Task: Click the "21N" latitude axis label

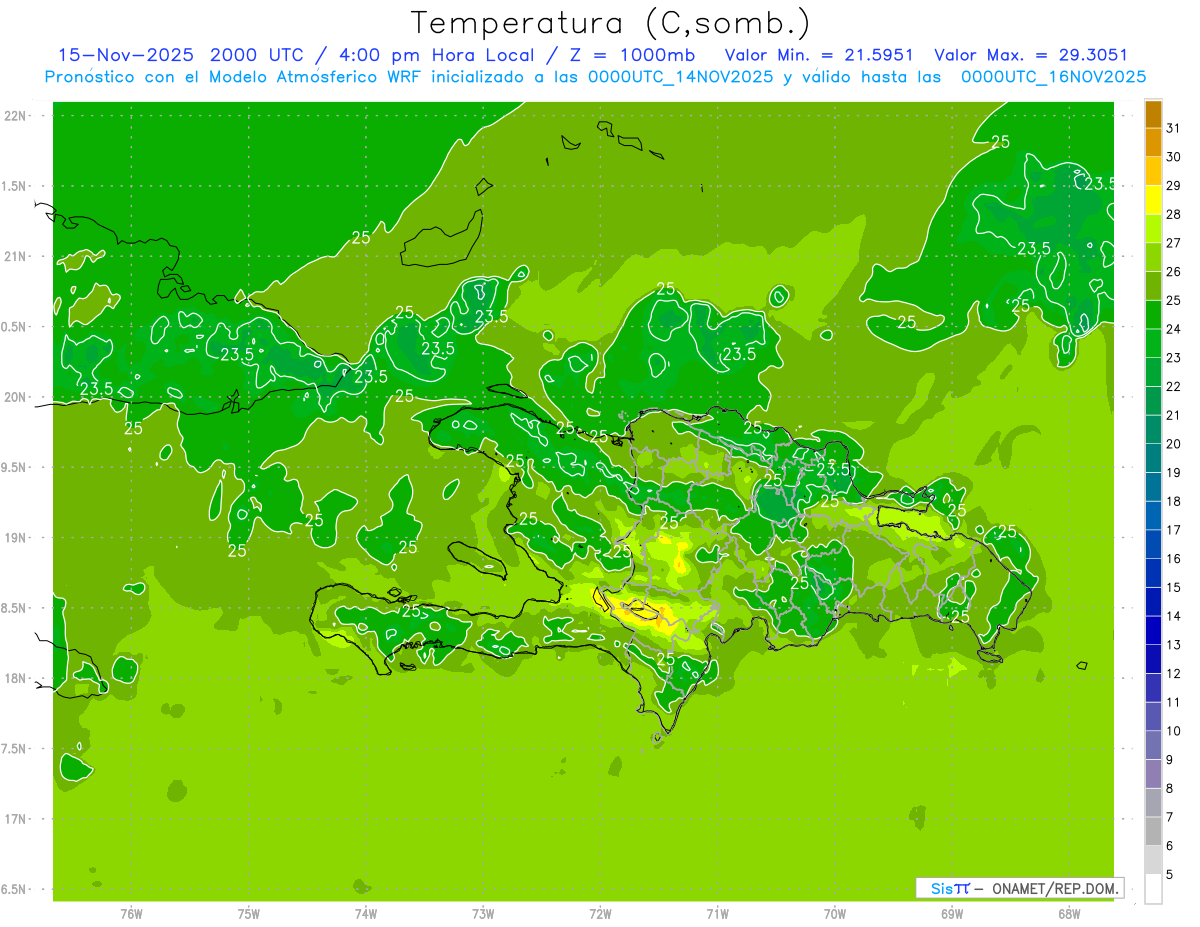Action: pos(14,257)
